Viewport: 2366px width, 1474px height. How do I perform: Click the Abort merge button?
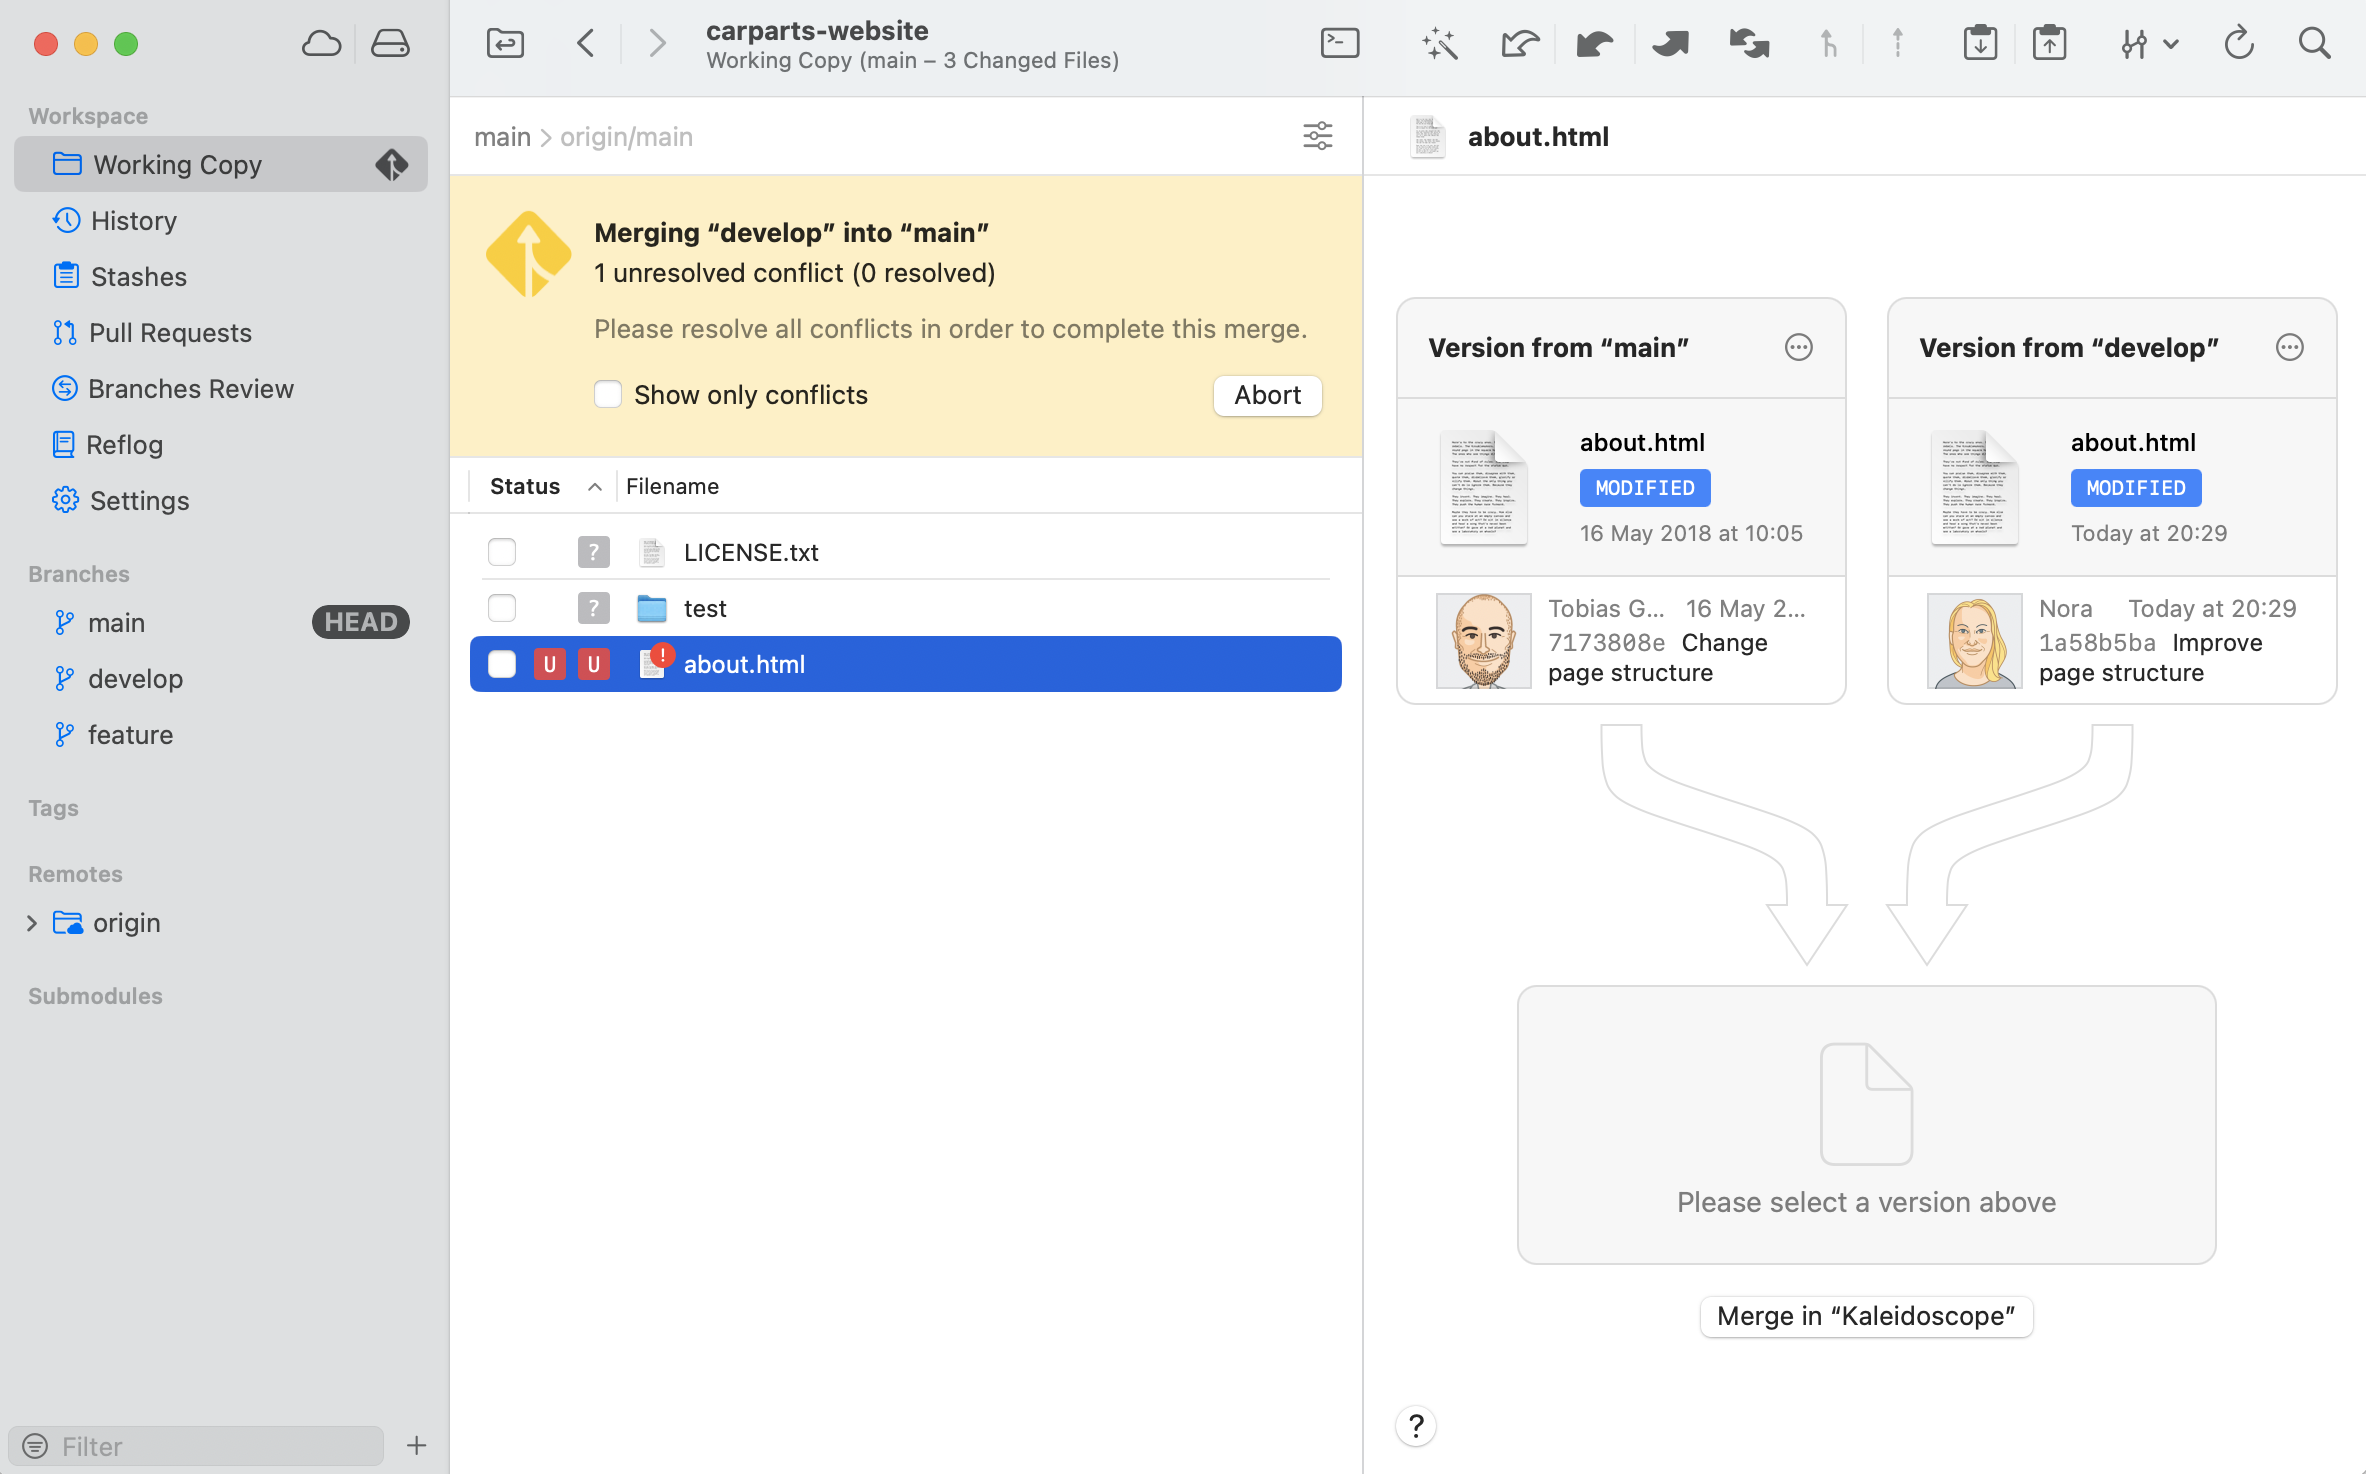click(x=1267, y=395)
